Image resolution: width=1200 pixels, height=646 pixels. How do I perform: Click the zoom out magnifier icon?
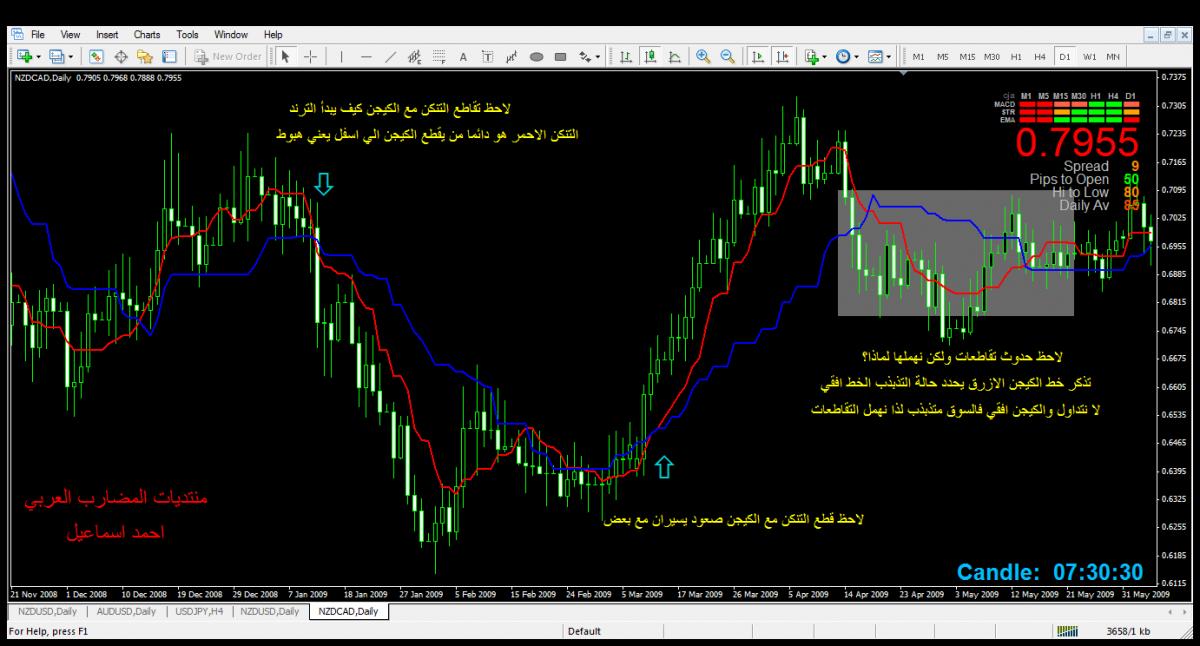[727, 57]
